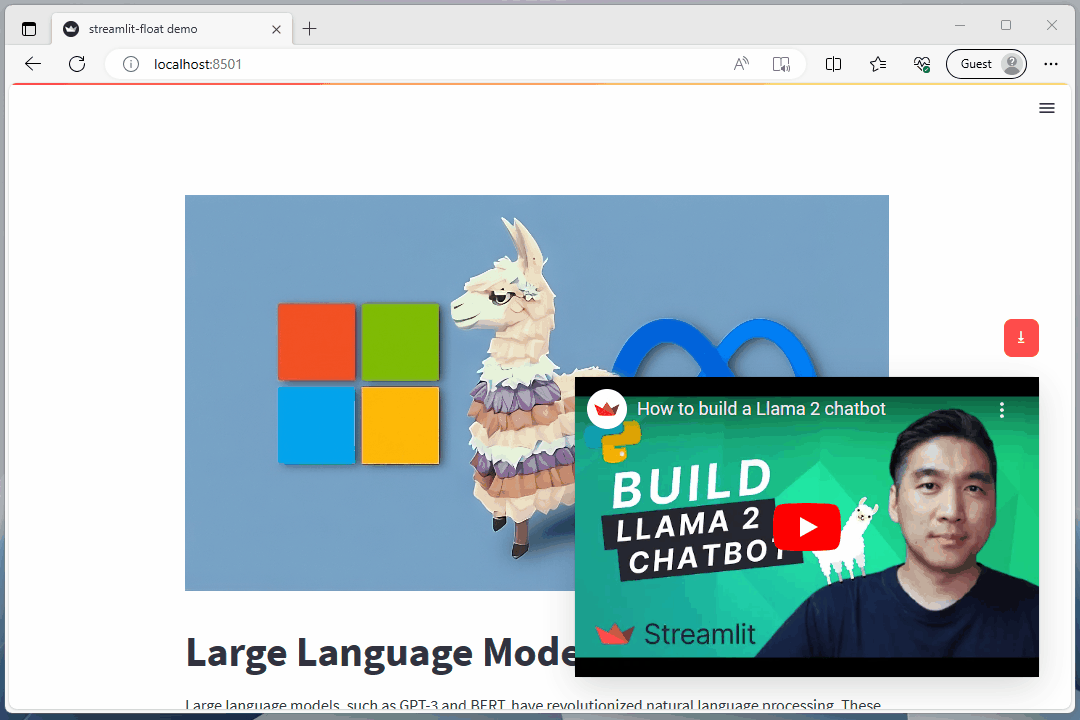The image size is (1080, 720).
Task: Minimize the Edge browser window
Action: [x=960, y=25]
